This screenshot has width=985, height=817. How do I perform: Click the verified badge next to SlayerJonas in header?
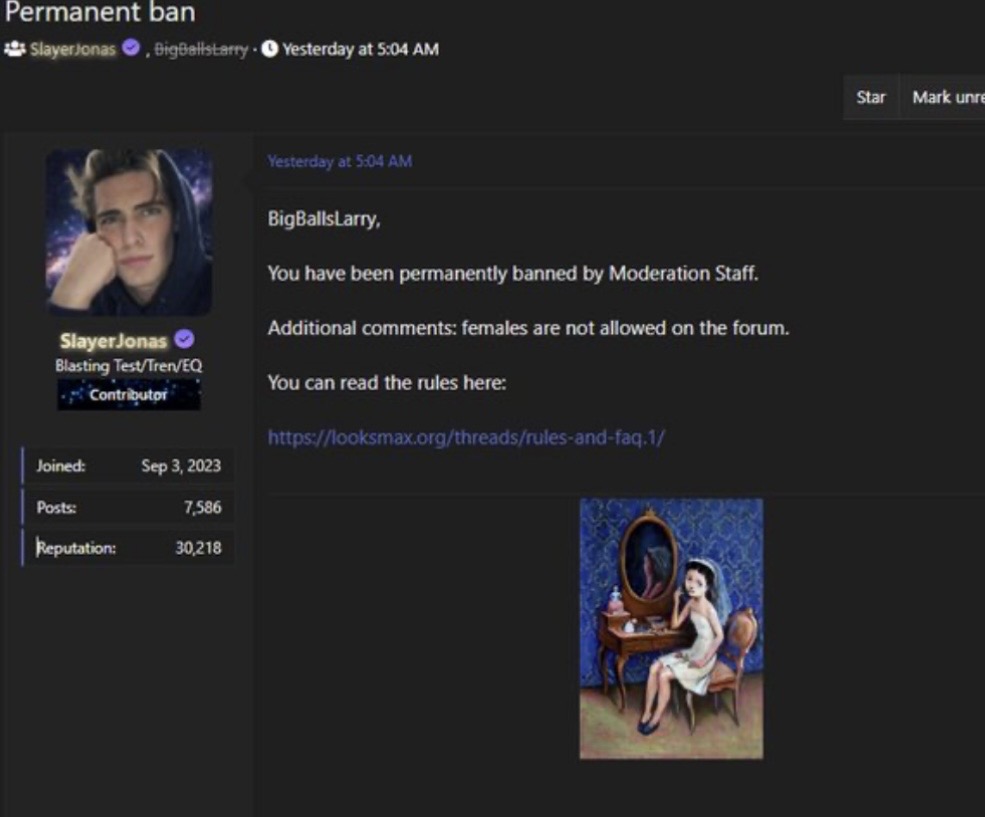tap(131, 48)
